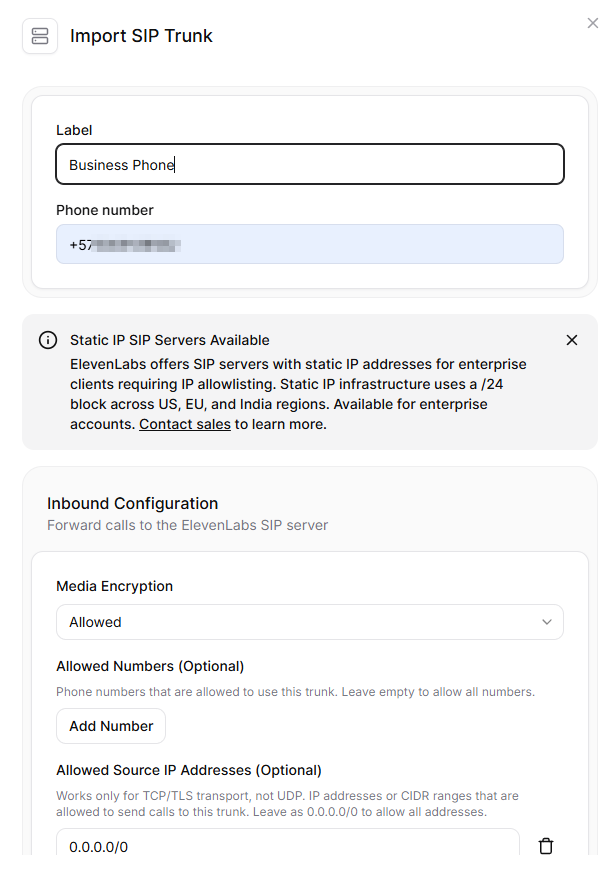
Task: Click the chevron on the Allowed dropdown
Action: 547,622
